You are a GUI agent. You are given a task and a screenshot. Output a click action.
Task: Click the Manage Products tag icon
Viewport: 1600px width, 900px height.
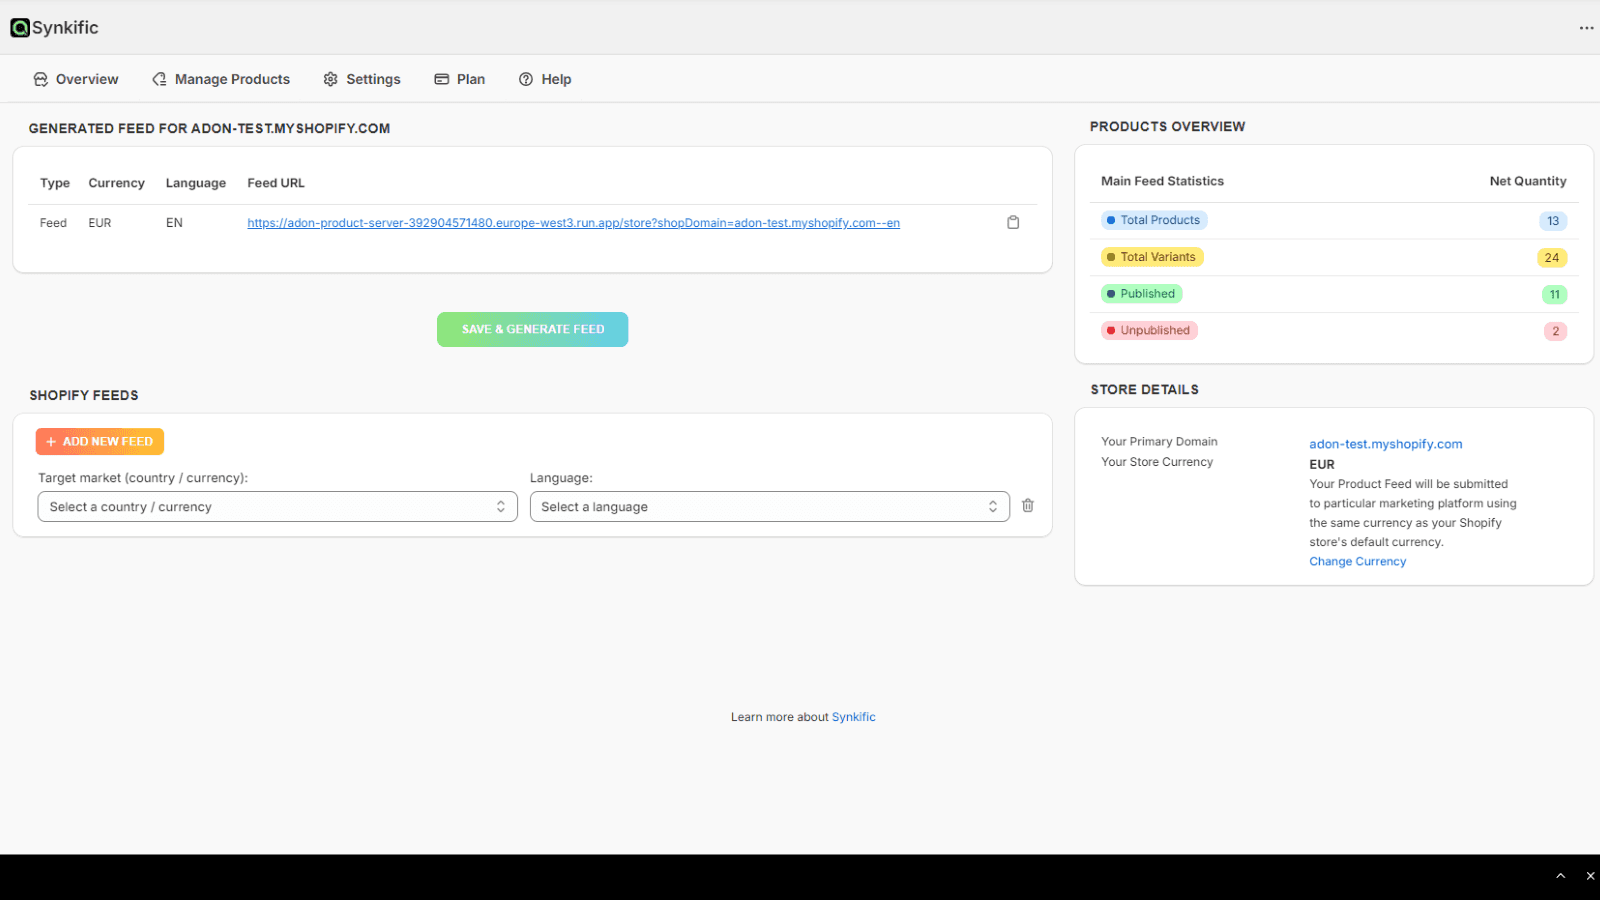point(159,78)
